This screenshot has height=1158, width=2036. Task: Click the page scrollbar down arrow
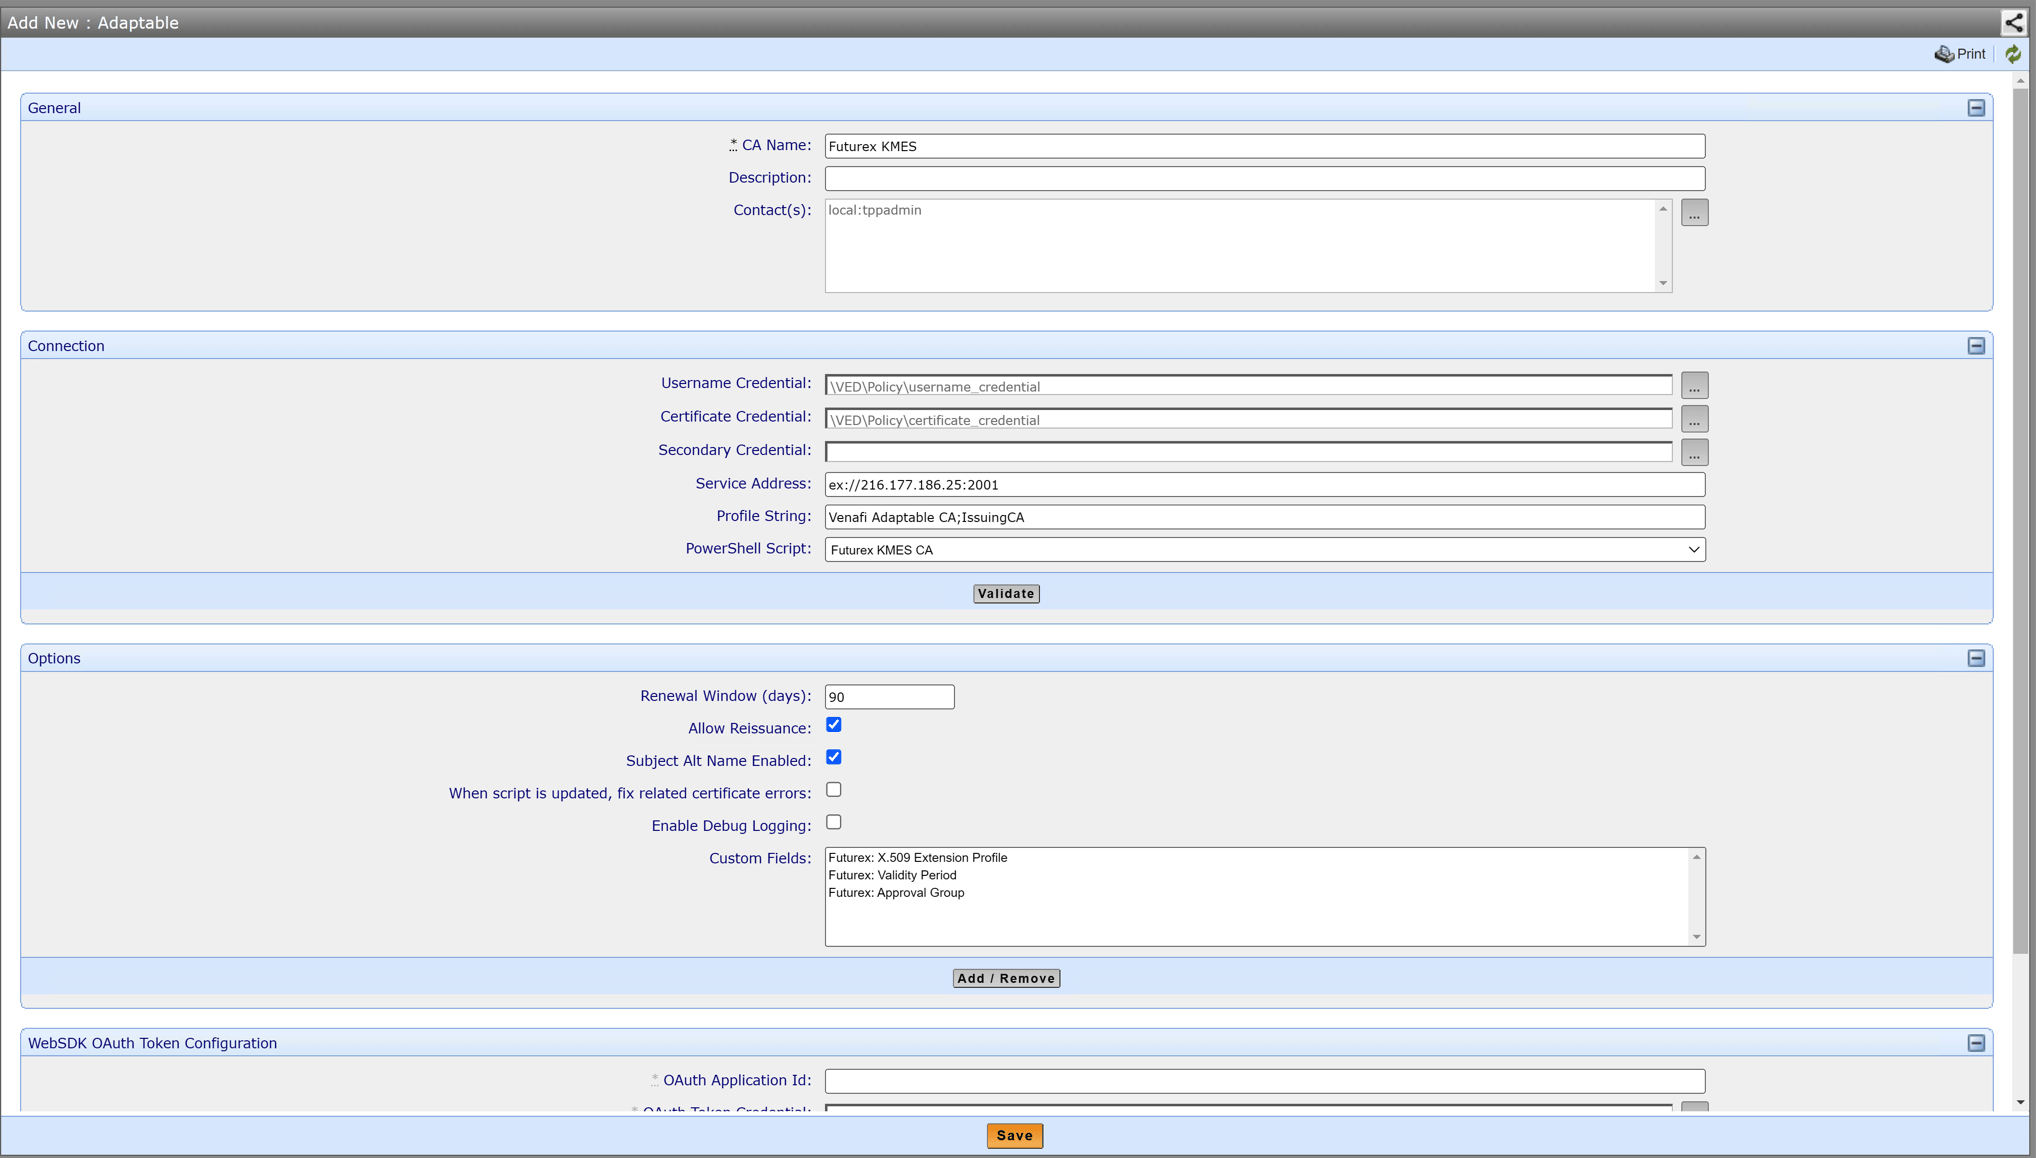[2021, 1103]
